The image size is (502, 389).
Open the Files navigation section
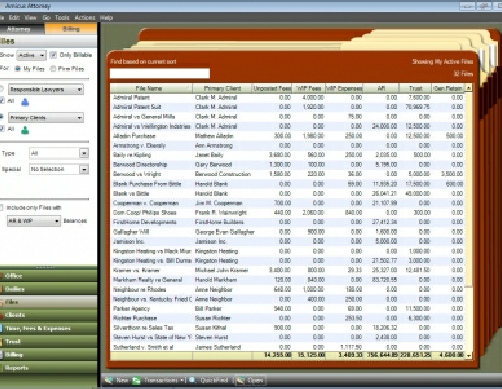[x=48, y=302]
